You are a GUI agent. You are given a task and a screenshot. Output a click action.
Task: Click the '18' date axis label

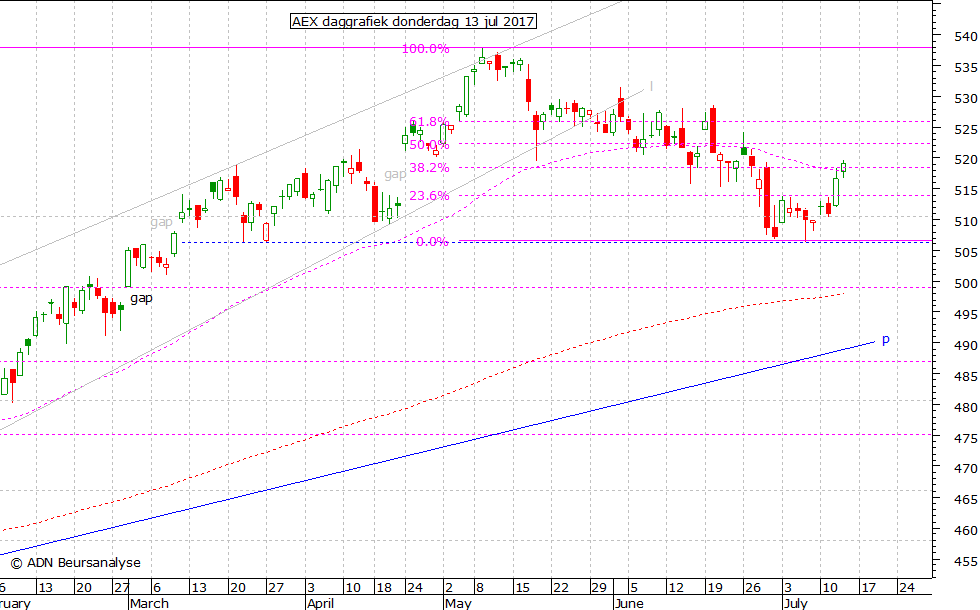(x=383, y=588)
